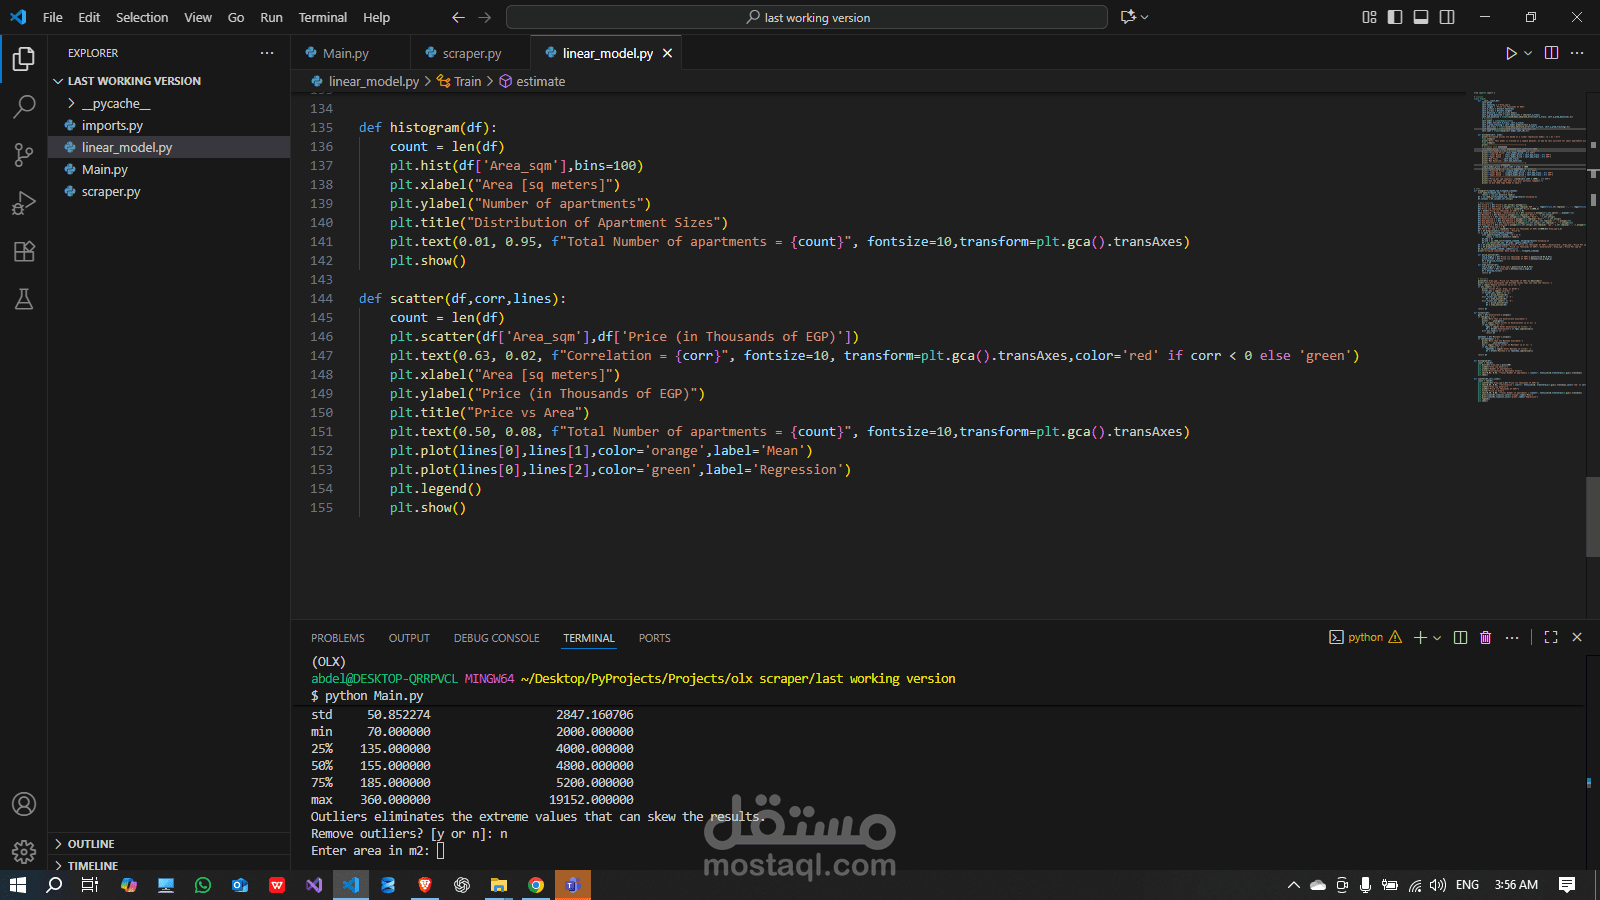The height and width of the screenshot is (900, 1600).
Task: Kill the terminal with trash icon
Action: click(x=1485, y=638)
